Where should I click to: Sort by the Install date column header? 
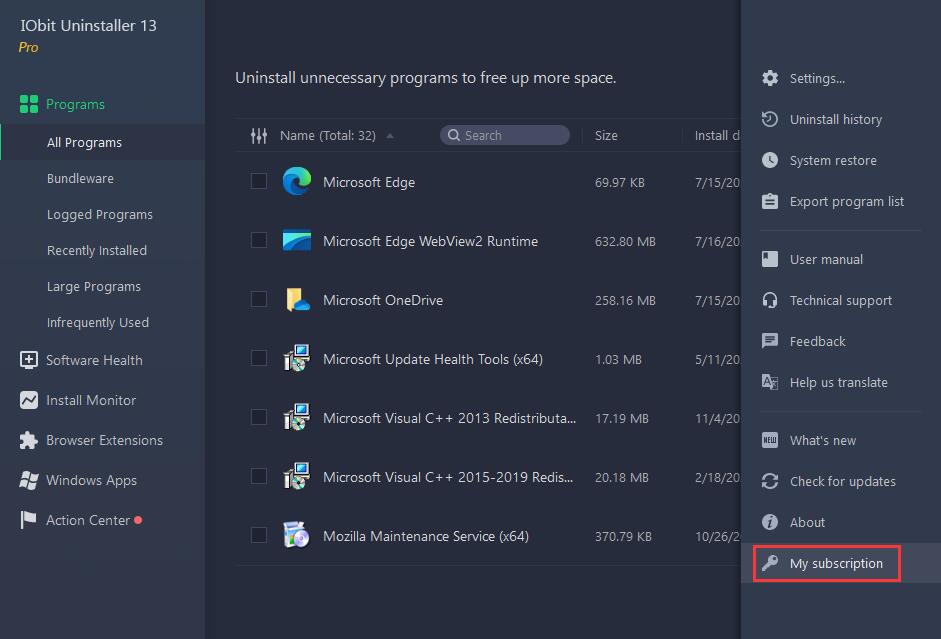click(717, 136)
